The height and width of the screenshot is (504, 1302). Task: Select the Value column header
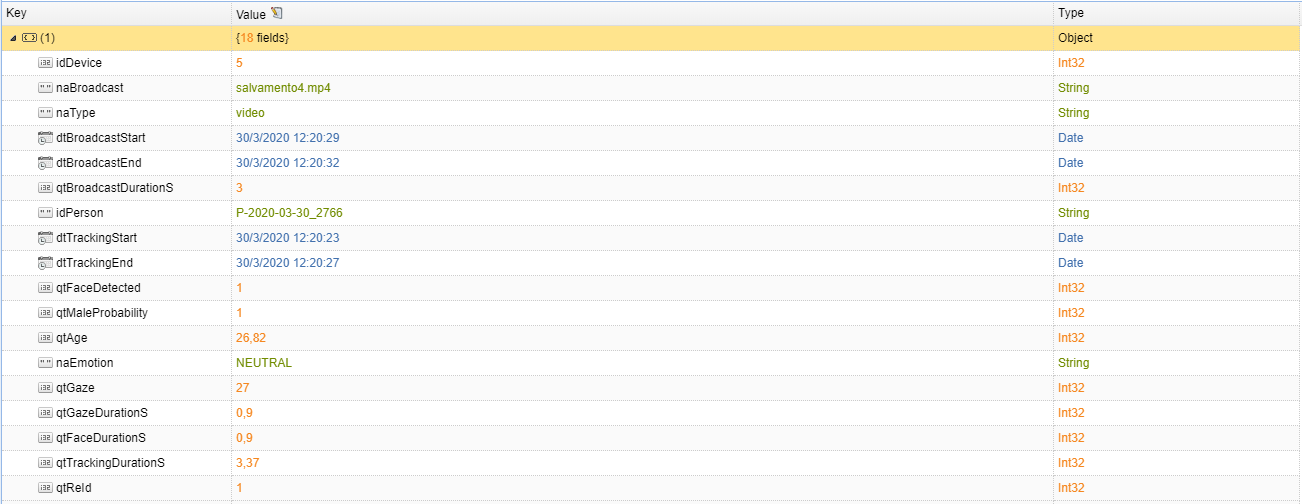250,14
